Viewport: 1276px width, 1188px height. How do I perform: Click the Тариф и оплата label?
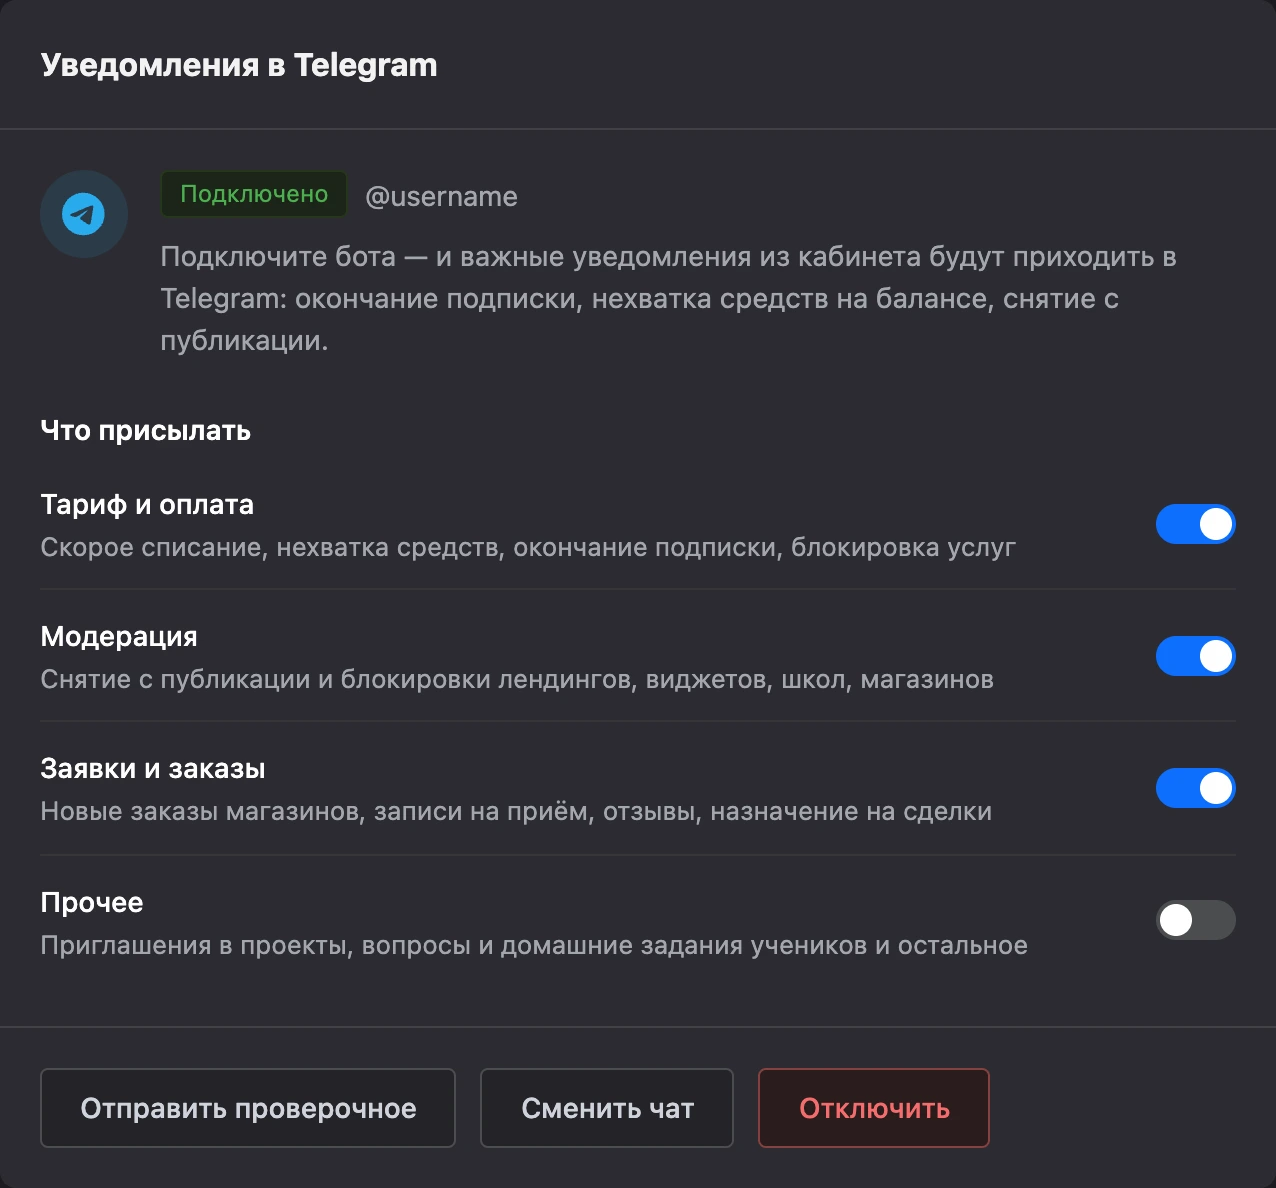point(147,505)
